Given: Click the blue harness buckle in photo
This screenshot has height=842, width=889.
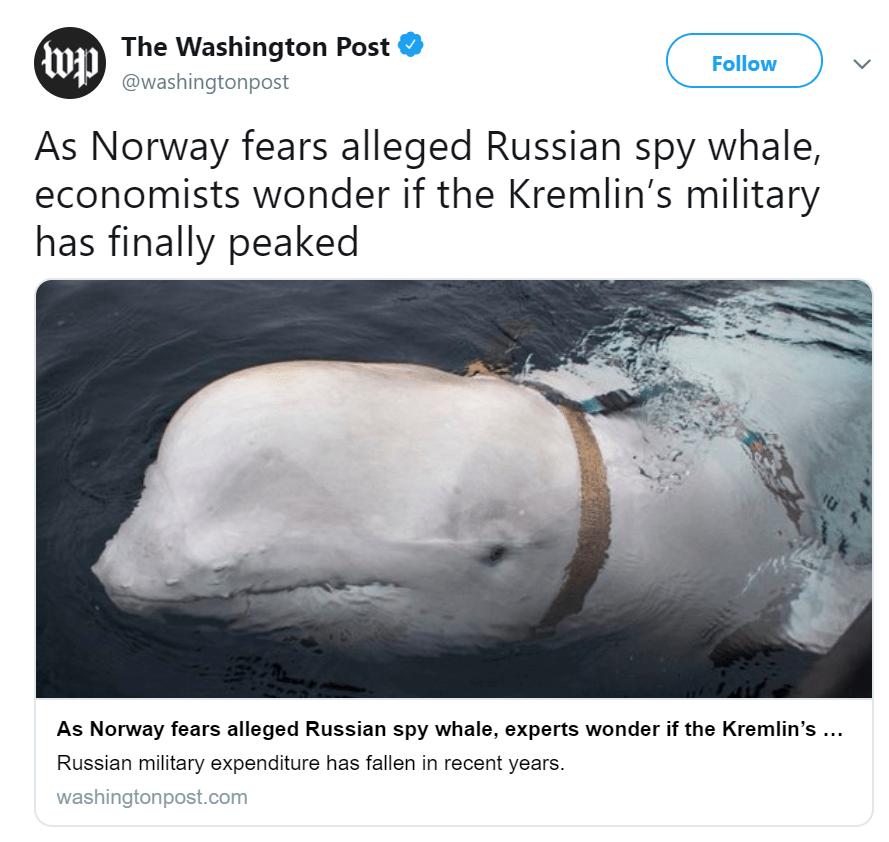Looking at the screenshot, I should point(609,402).
